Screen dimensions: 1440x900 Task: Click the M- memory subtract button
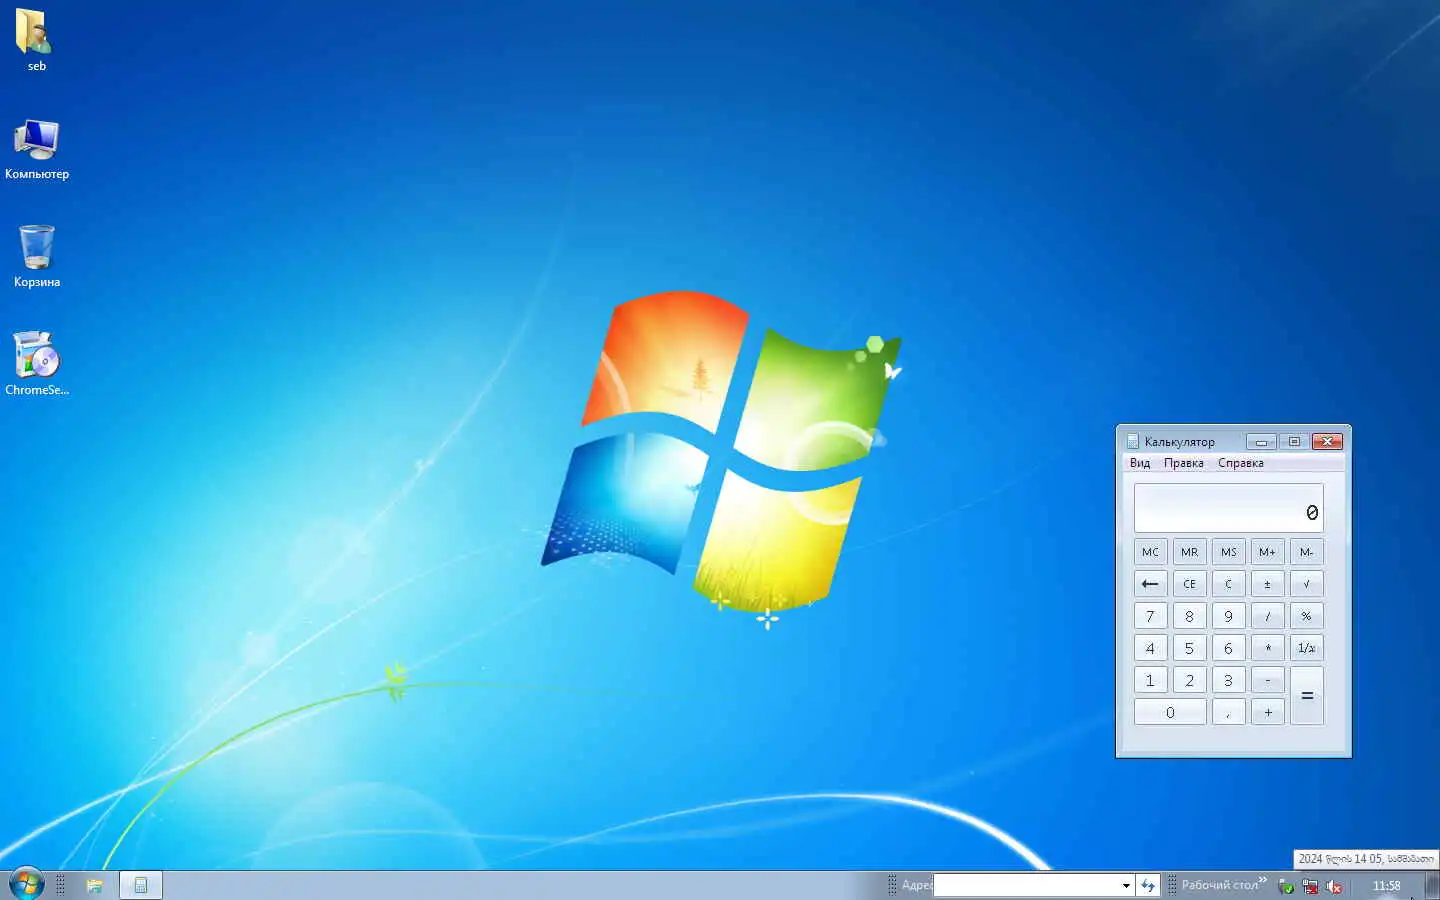coord(1306,552)
